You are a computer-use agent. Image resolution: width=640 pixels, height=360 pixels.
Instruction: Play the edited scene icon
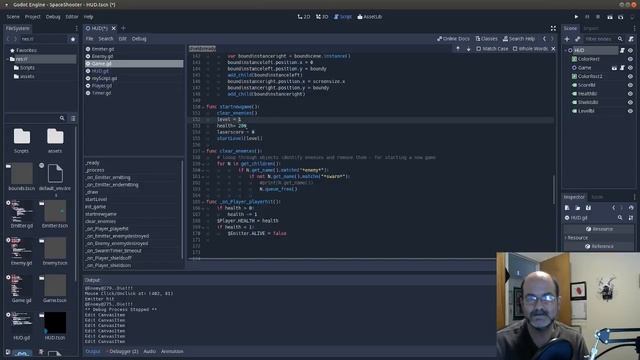pos(609,17)
